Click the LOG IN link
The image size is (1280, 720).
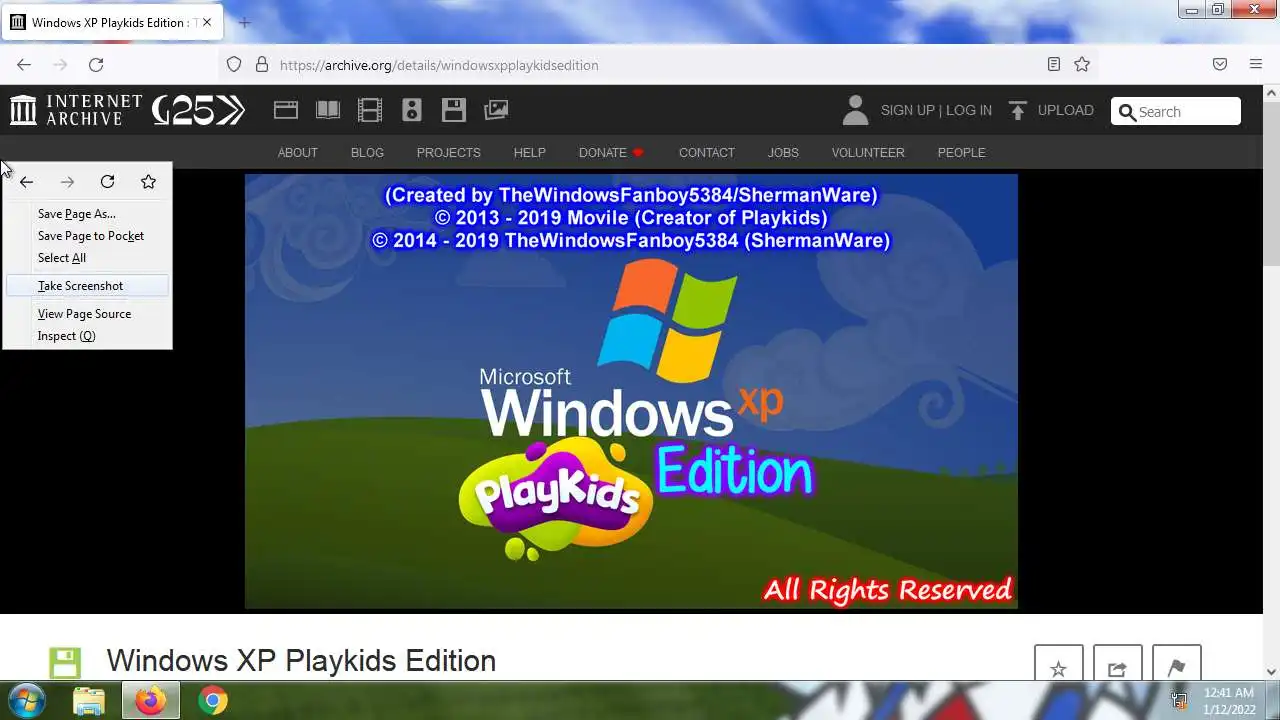coord(969,110)
